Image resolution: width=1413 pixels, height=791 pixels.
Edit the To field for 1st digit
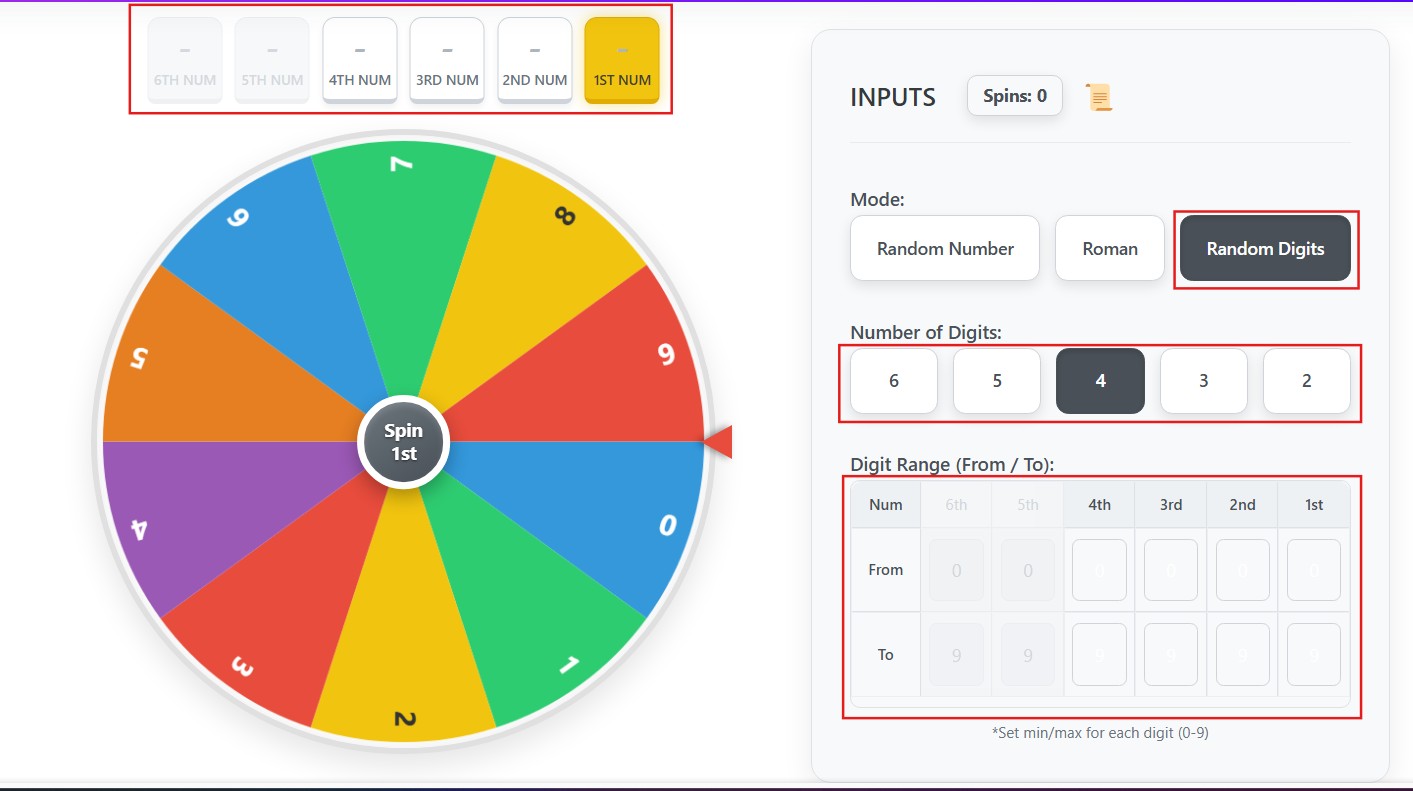[x=1314, y=655]
